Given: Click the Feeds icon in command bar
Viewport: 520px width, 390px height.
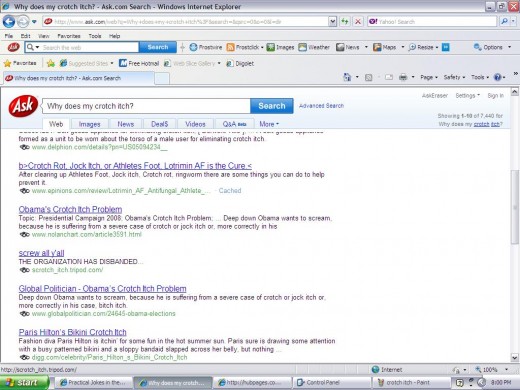Looking at the screenshot, I should coord(368,78).
